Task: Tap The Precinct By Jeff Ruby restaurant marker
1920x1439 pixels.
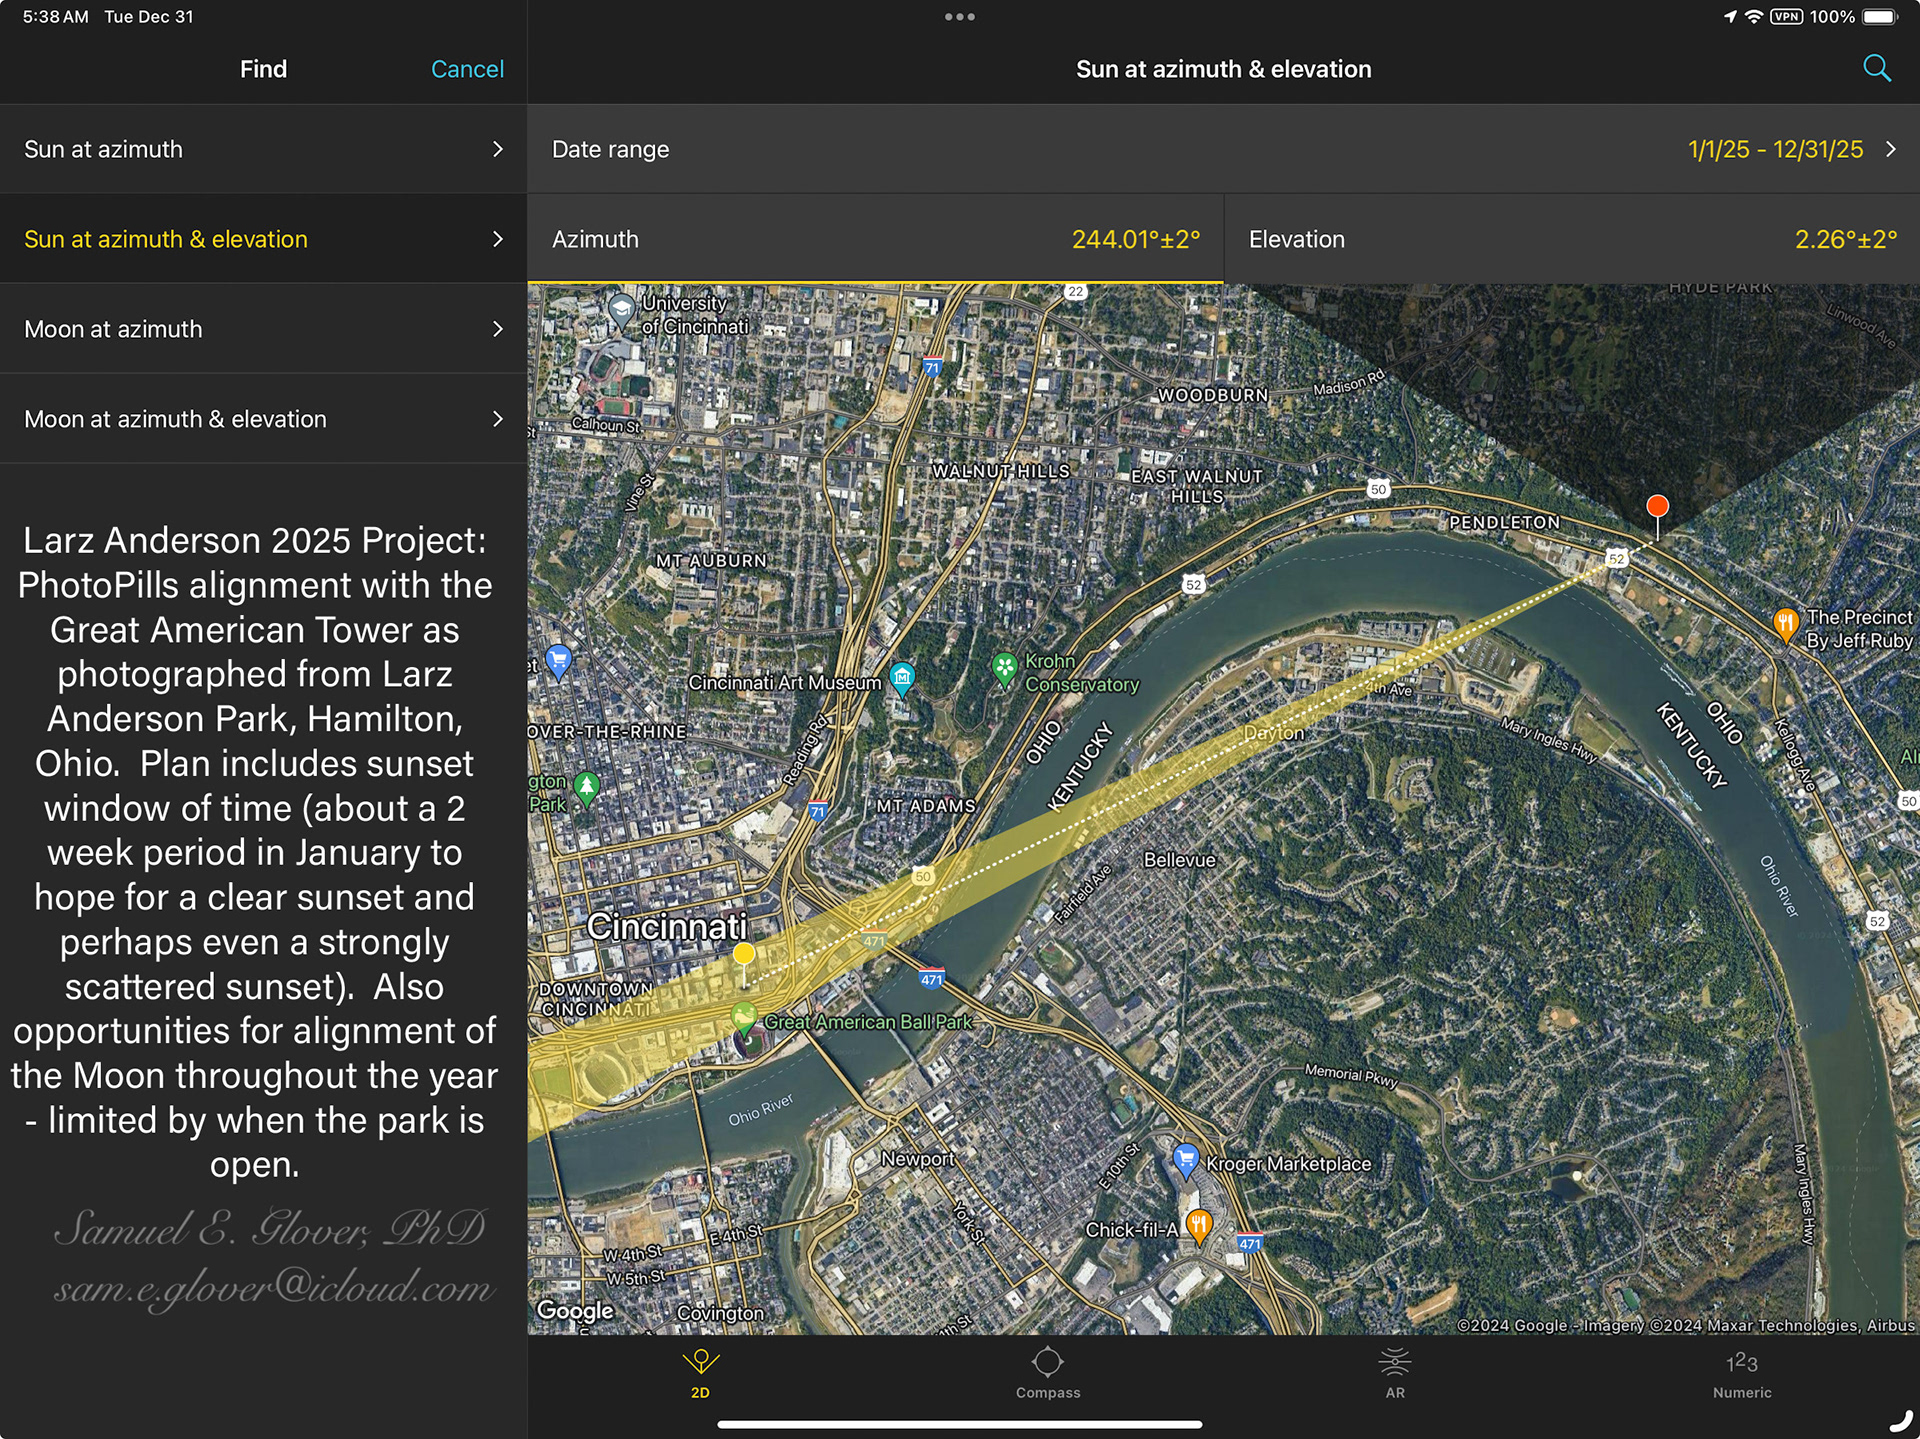Action: 1786,625
